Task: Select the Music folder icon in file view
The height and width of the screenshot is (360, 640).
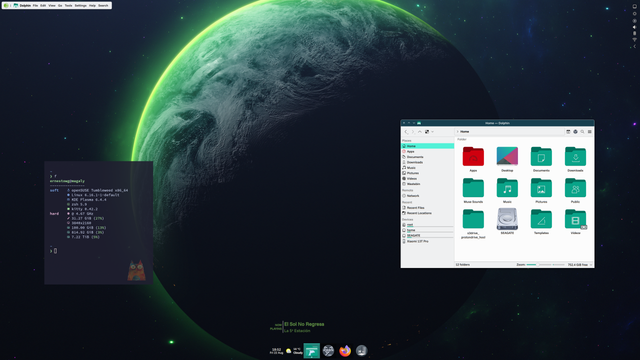Action: (507, 188)
